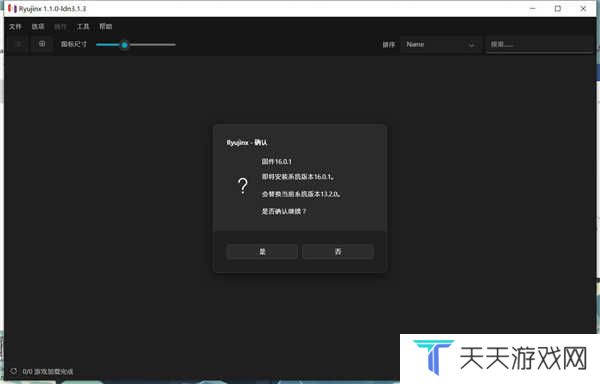This screenshot has width=600, height=384.
Task: Click the 0/0 games loaded status text
Action: pos(48,371)
